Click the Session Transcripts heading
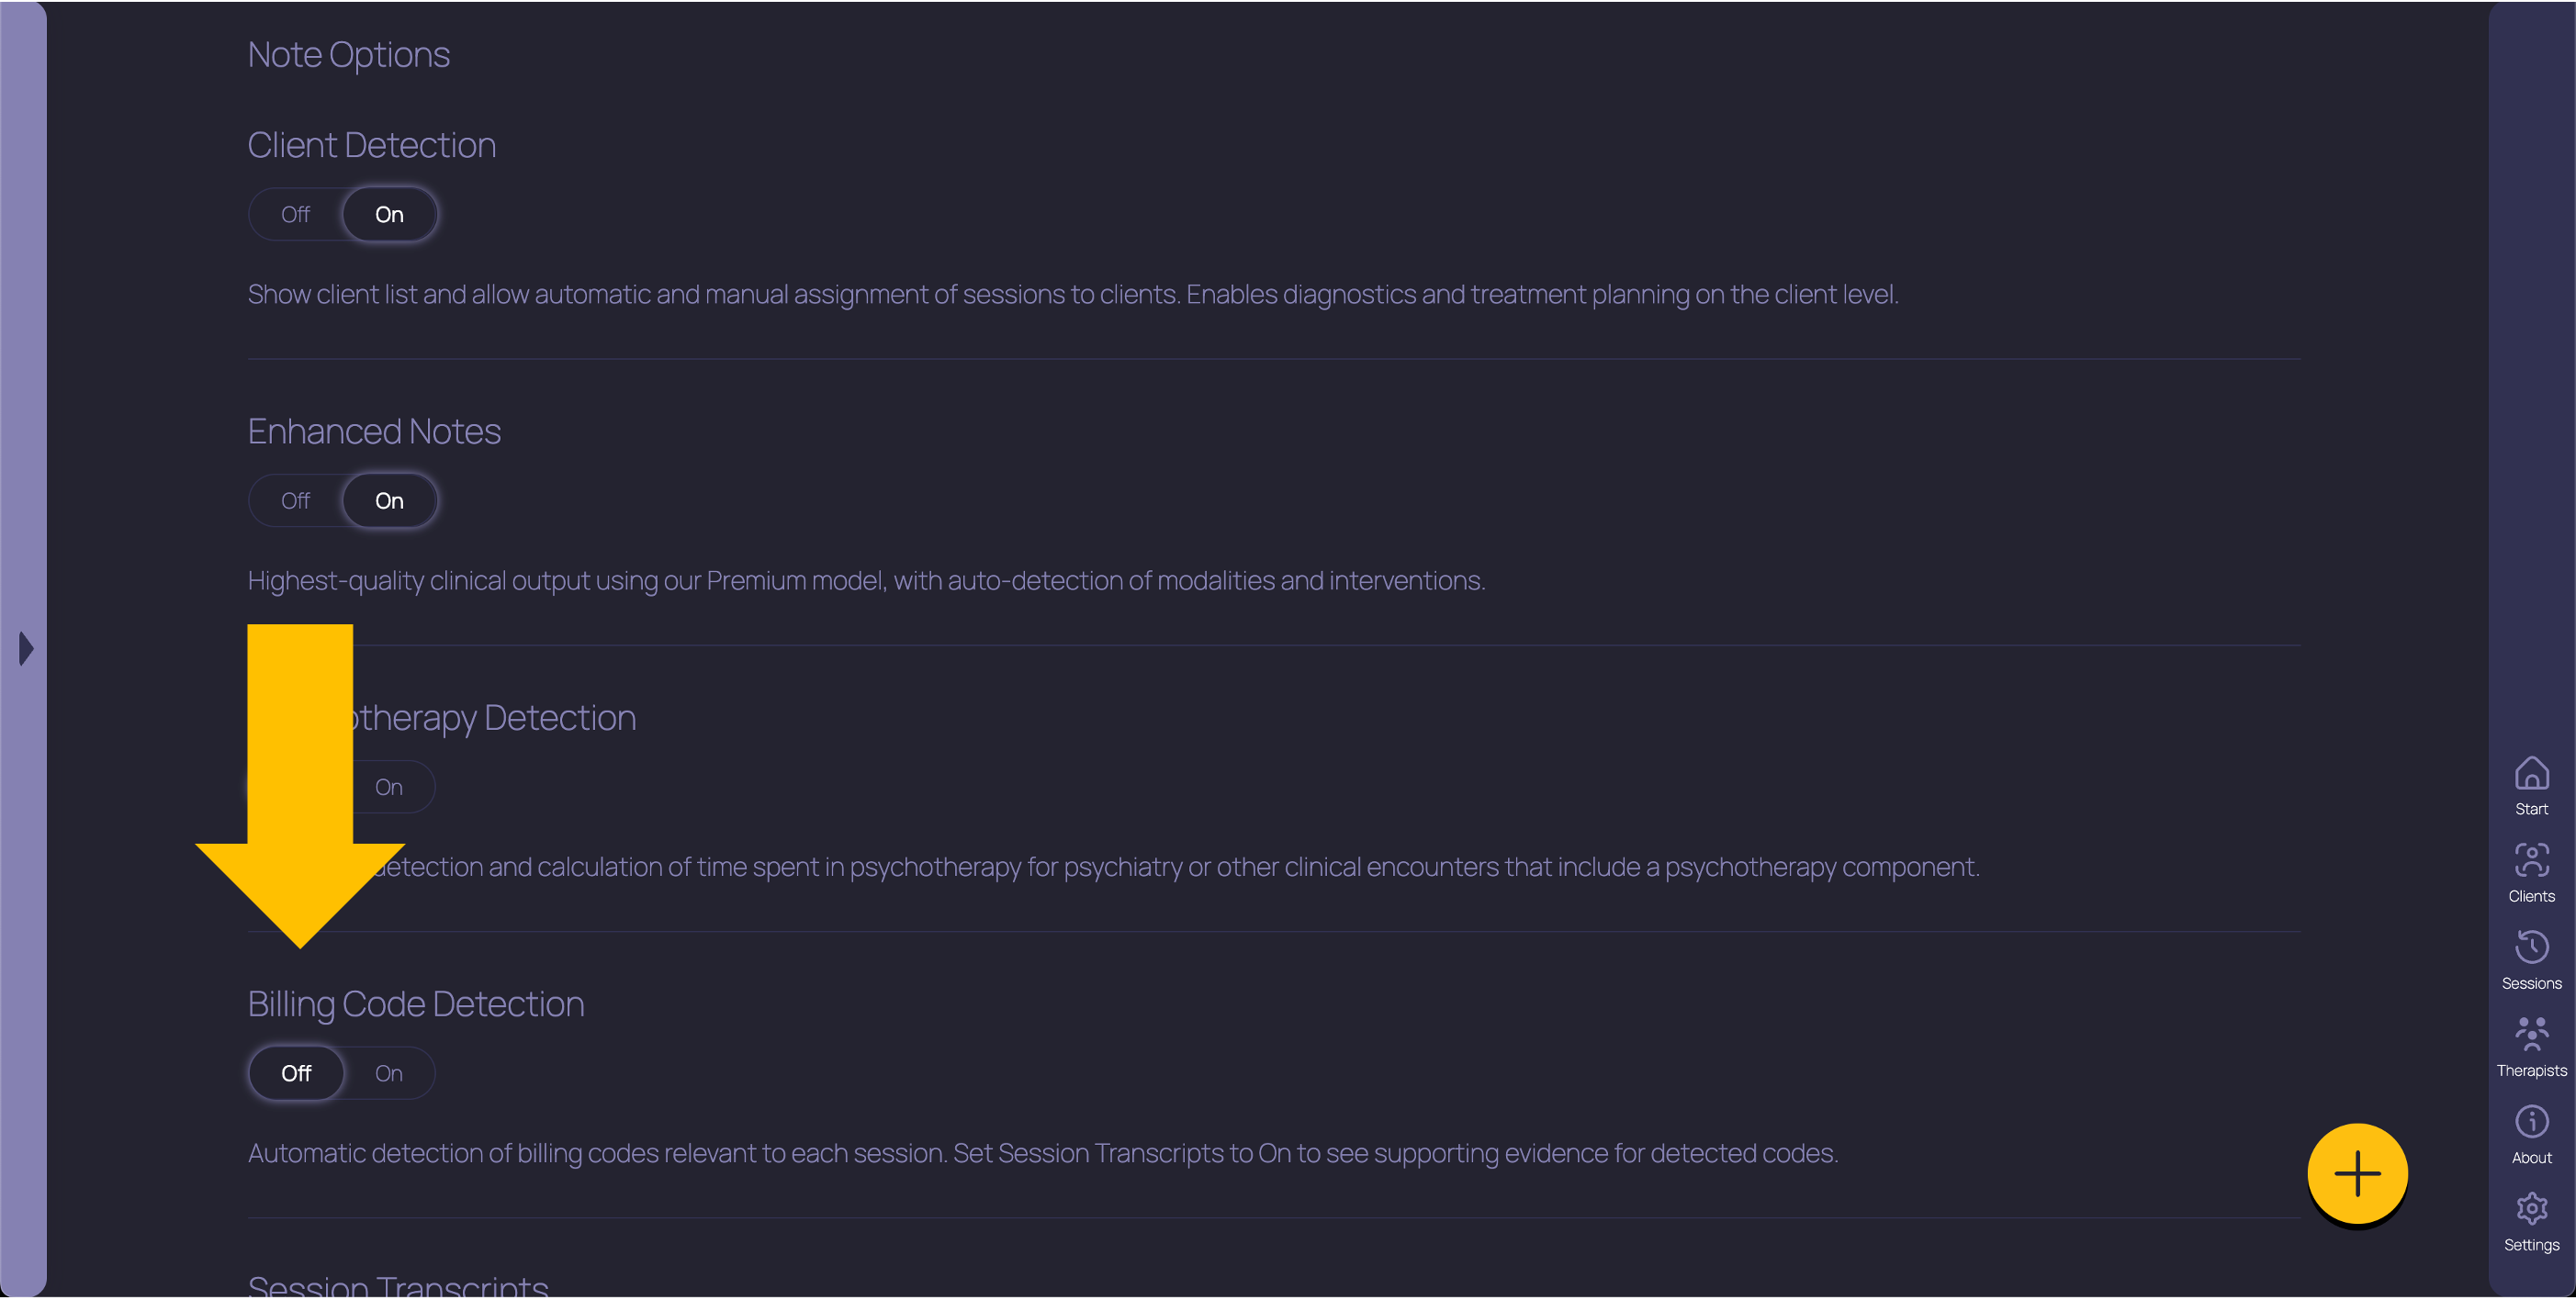 398,1284
